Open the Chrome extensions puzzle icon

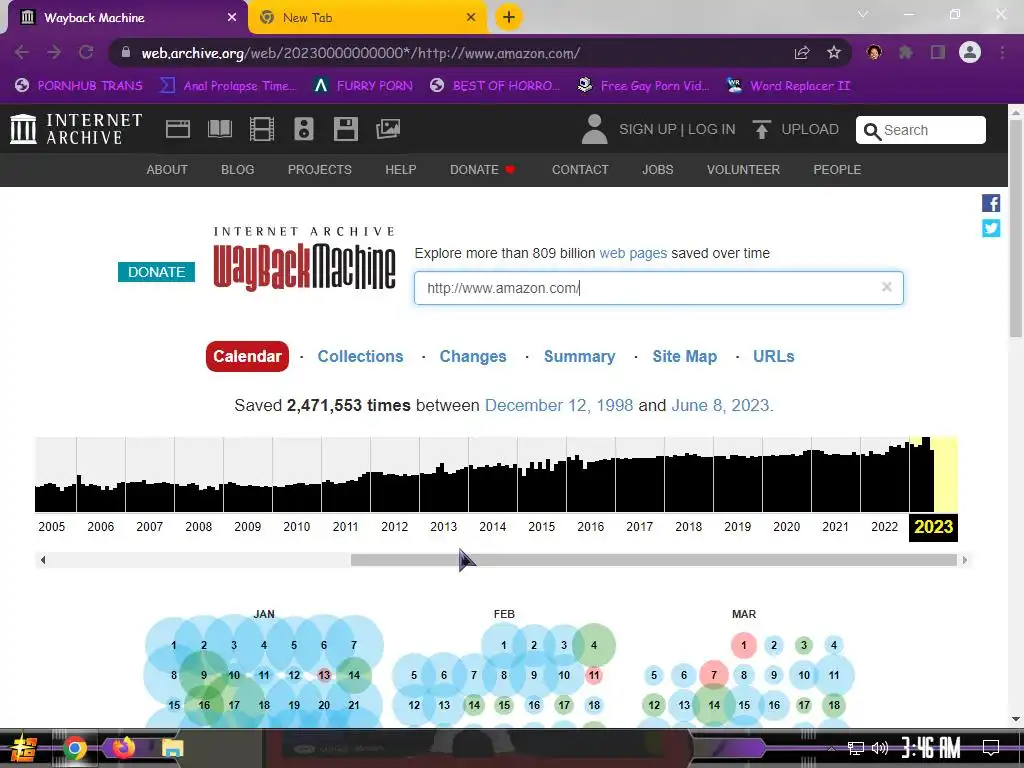coord(906,52)
